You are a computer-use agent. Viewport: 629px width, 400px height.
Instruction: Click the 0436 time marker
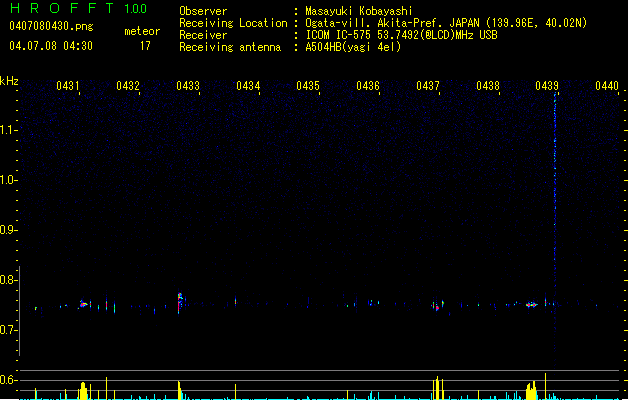click(368, 86)
